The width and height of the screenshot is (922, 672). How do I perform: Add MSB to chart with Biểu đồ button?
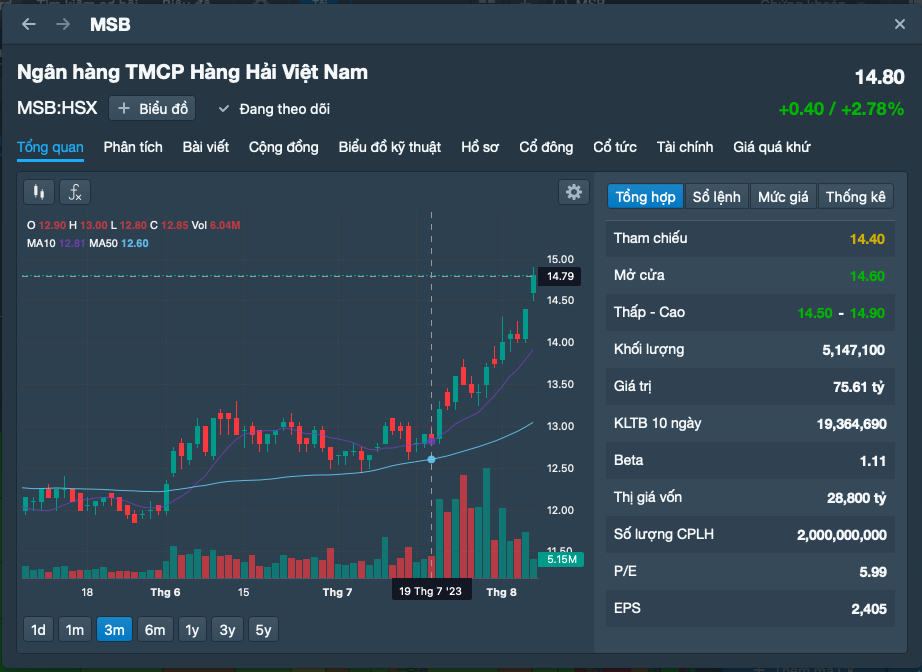coord(152,109)
